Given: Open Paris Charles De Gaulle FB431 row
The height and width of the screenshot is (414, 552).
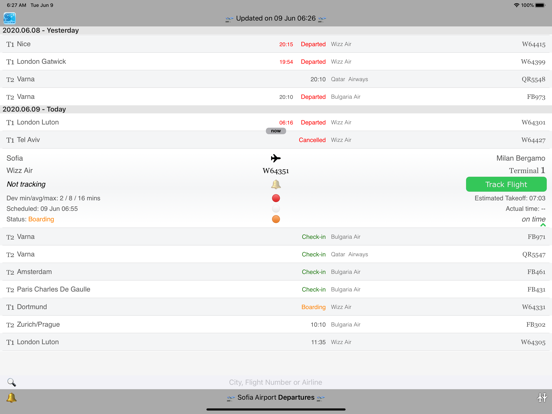Looking at the screenshot, I should tap(276, 289).
